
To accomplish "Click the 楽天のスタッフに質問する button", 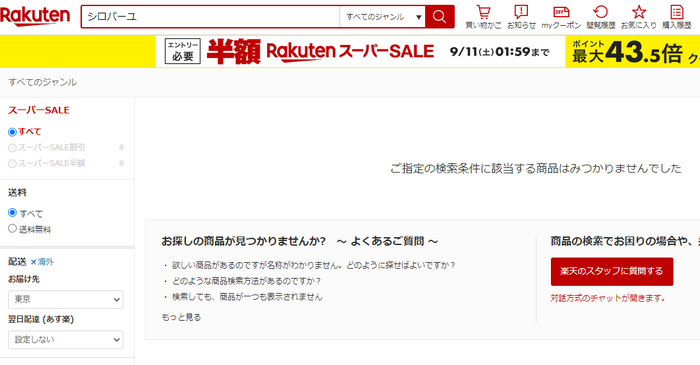I will pos(612,271).
